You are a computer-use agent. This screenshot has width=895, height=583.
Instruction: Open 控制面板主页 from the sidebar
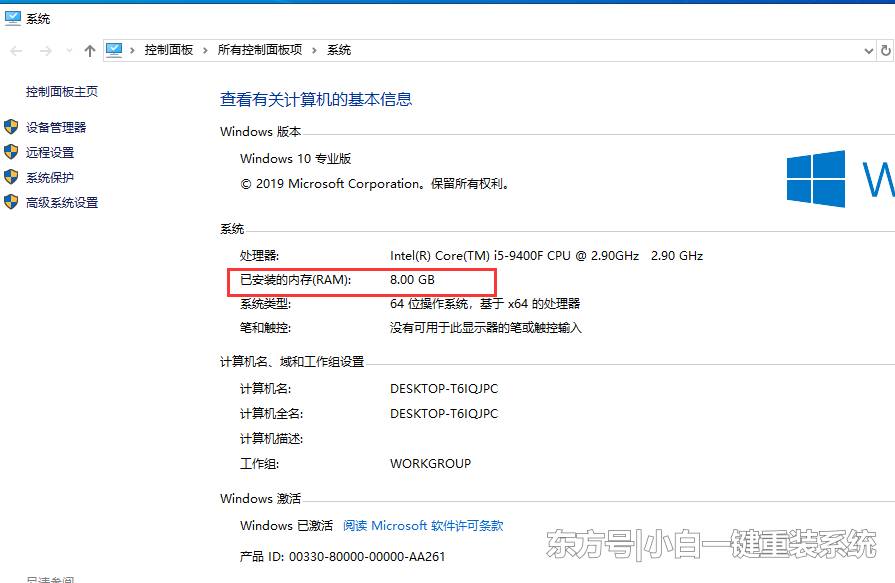point(61,91)
